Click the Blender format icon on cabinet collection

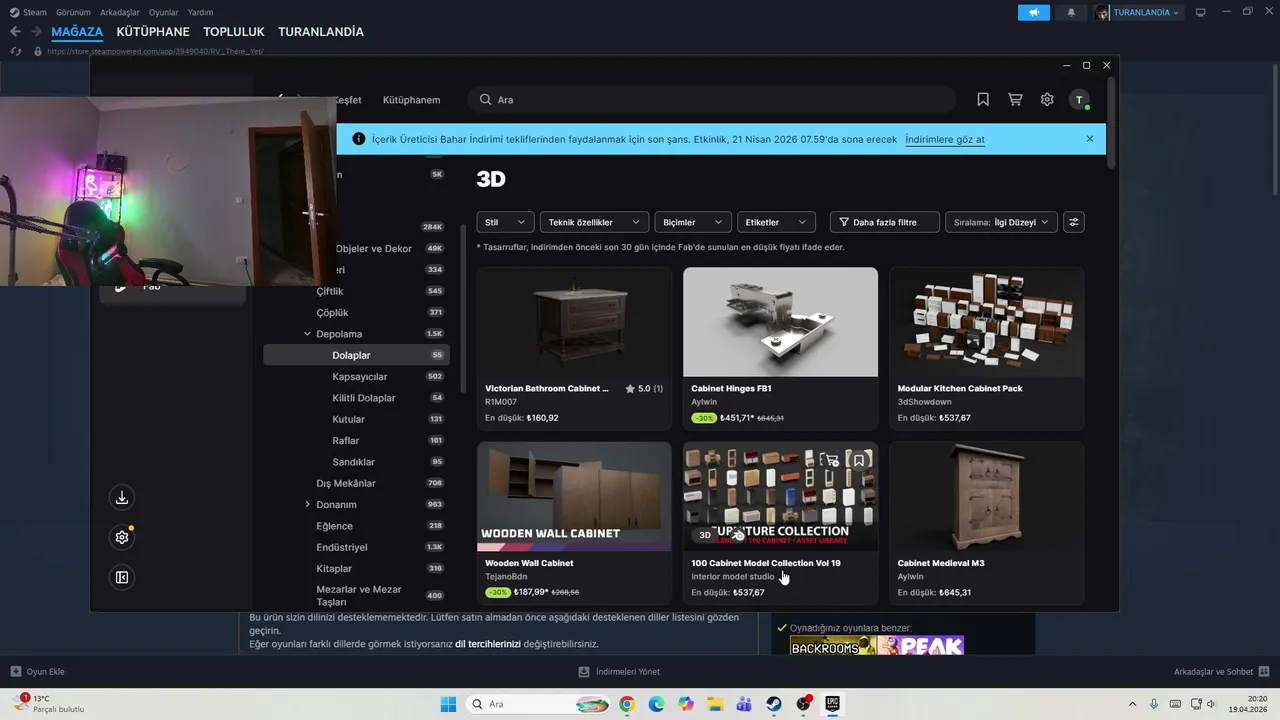[739, 535]
